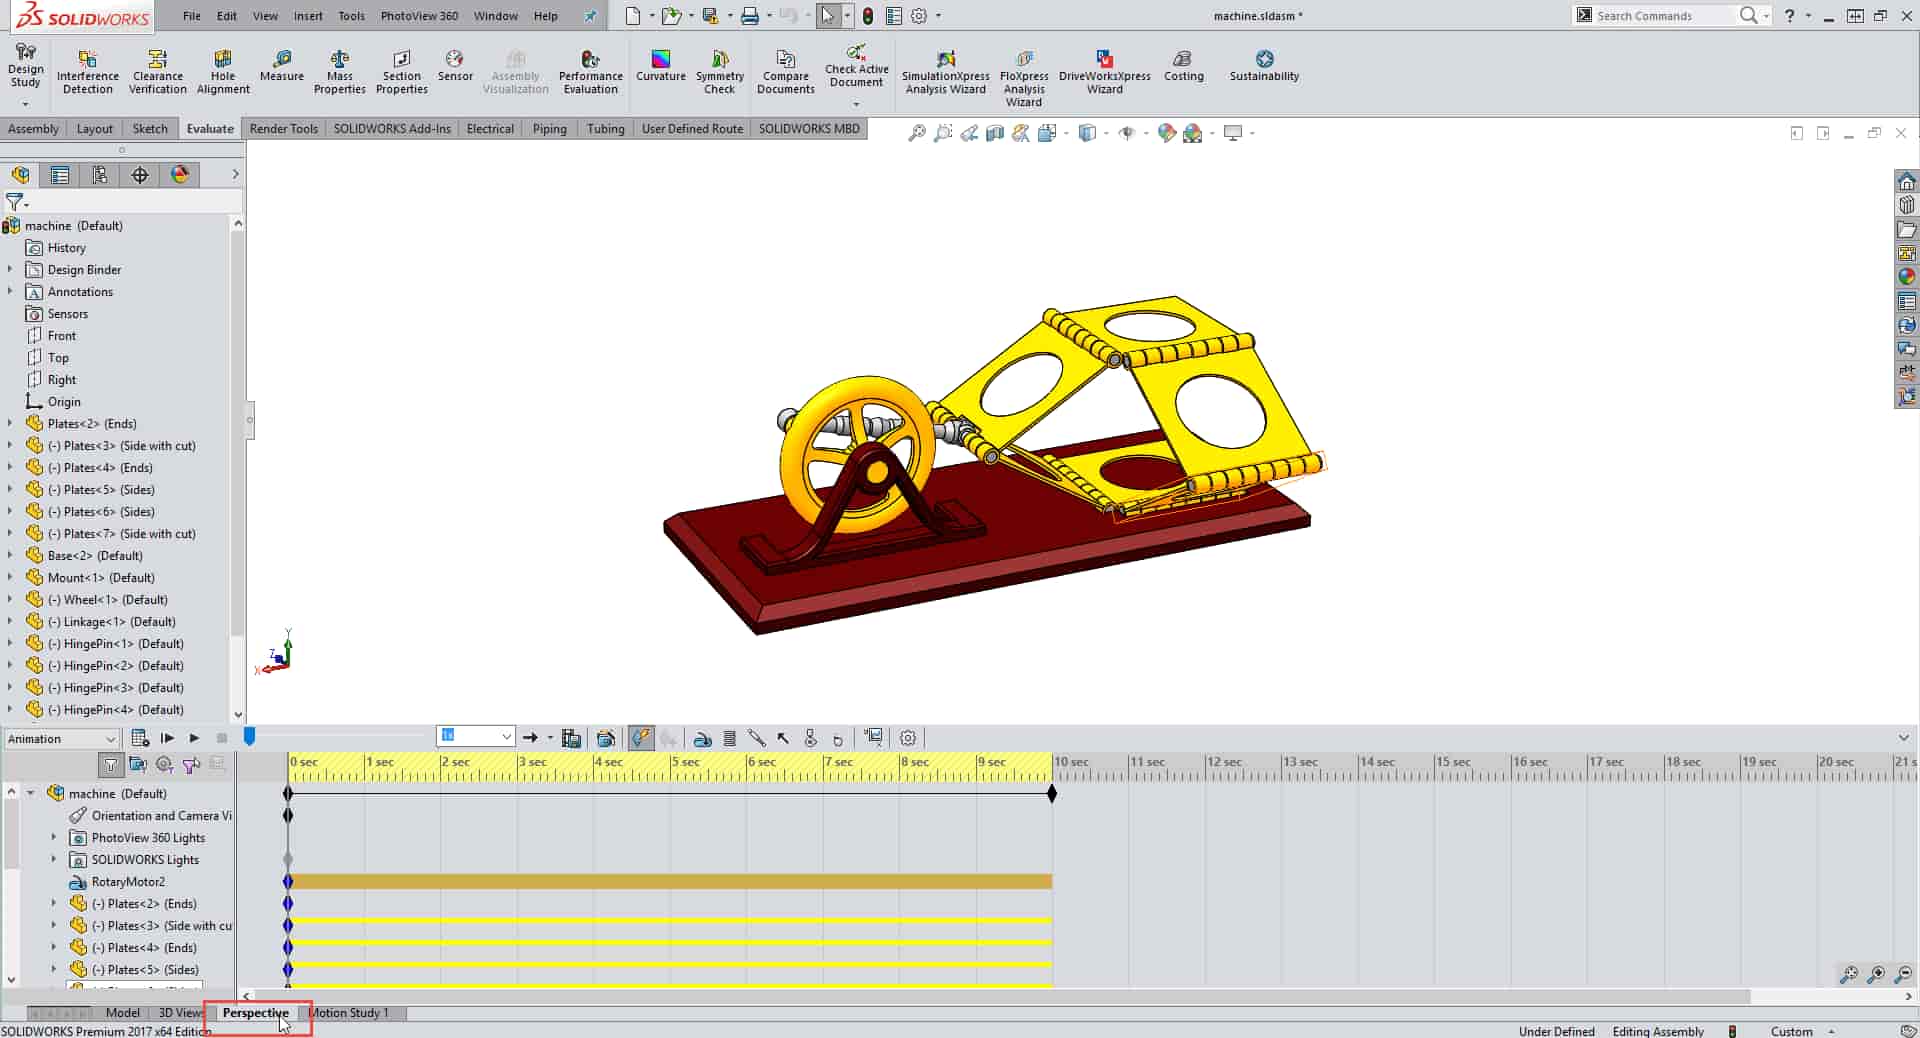
Task: Toggle Hide/Show Items eye icon
Action: tap(1129, 132)
